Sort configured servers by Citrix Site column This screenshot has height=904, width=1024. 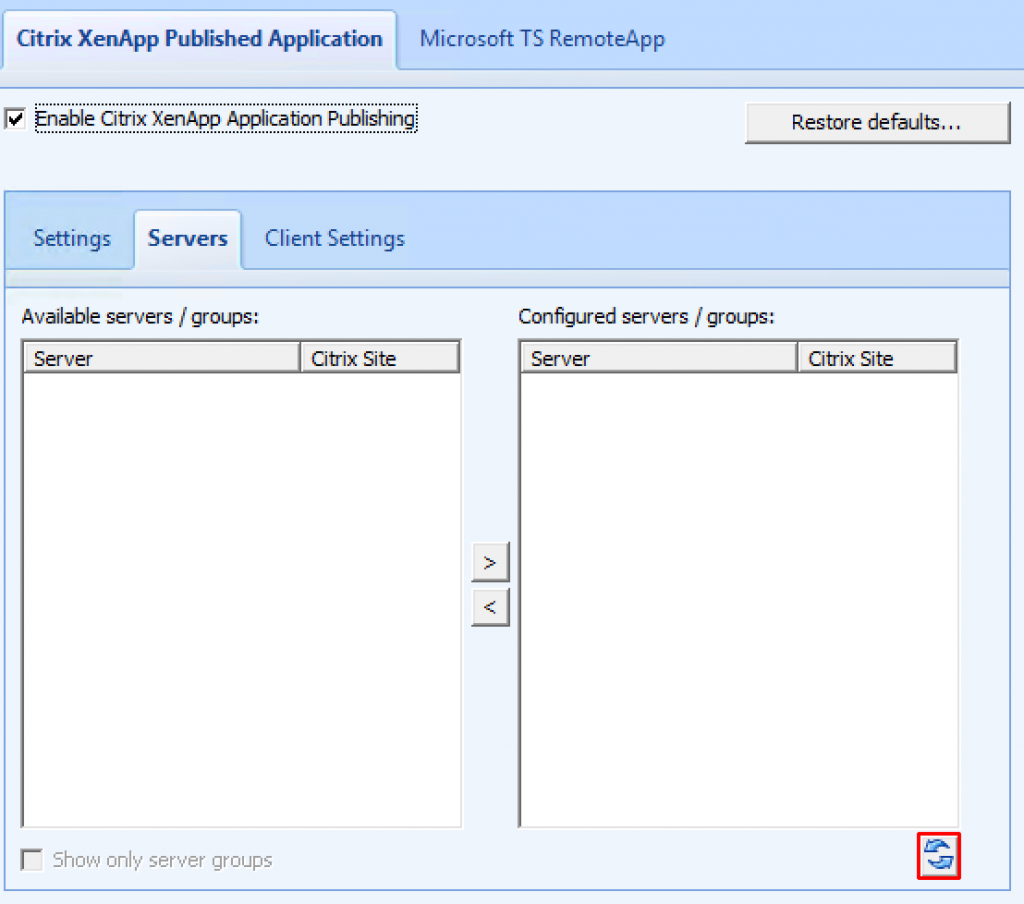tap(877, 357)
